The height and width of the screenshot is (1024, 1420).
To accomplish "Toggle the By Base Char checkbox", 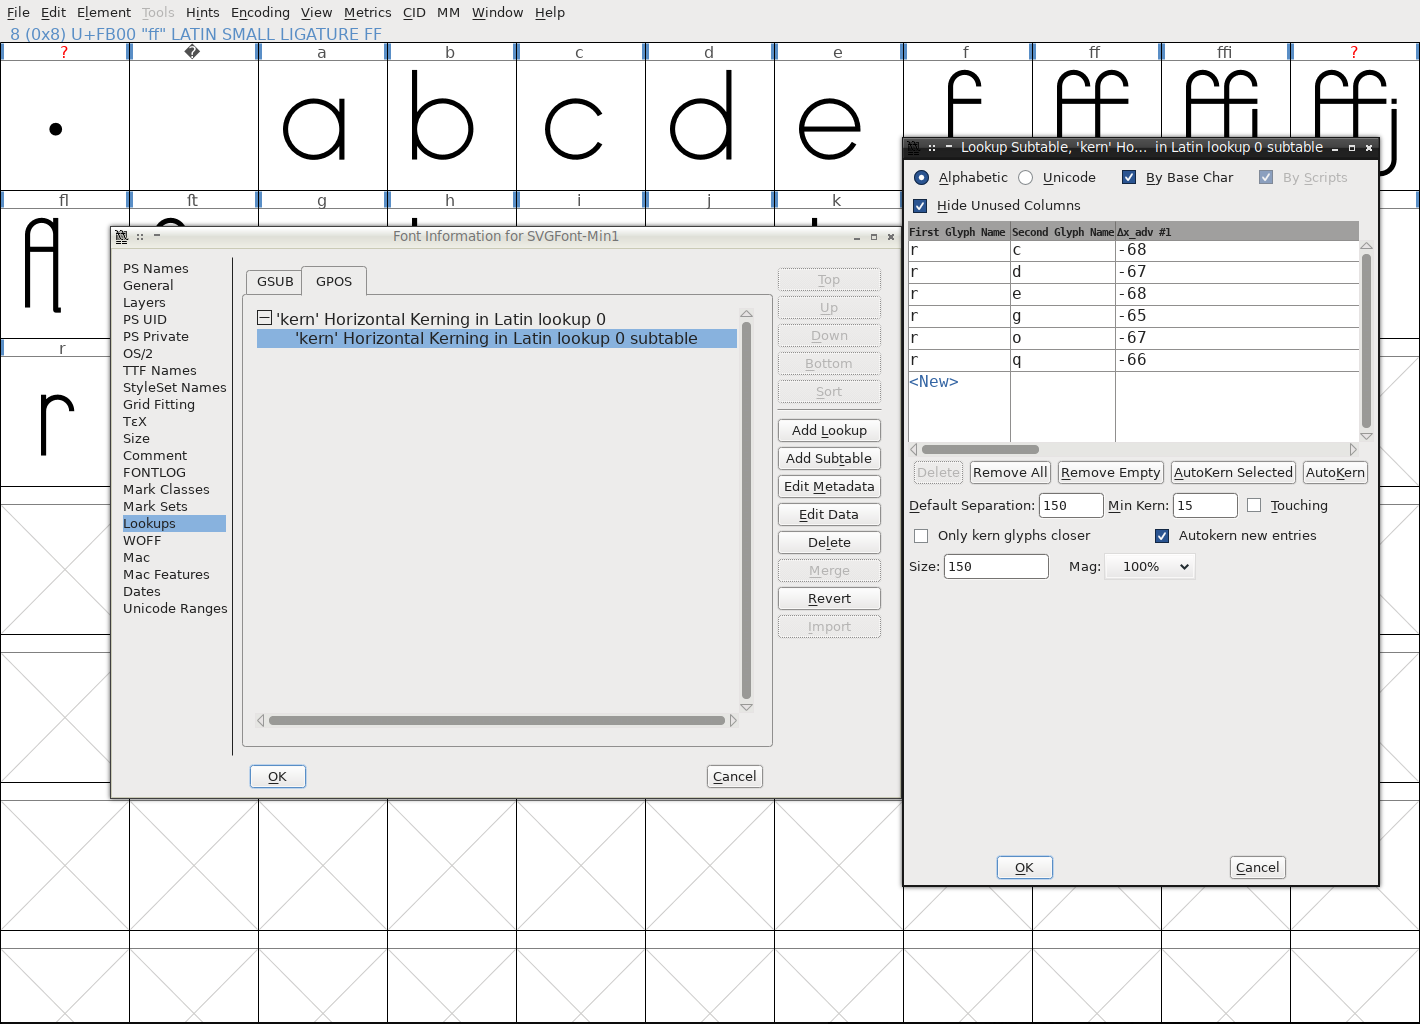I will pos(1129,177).
